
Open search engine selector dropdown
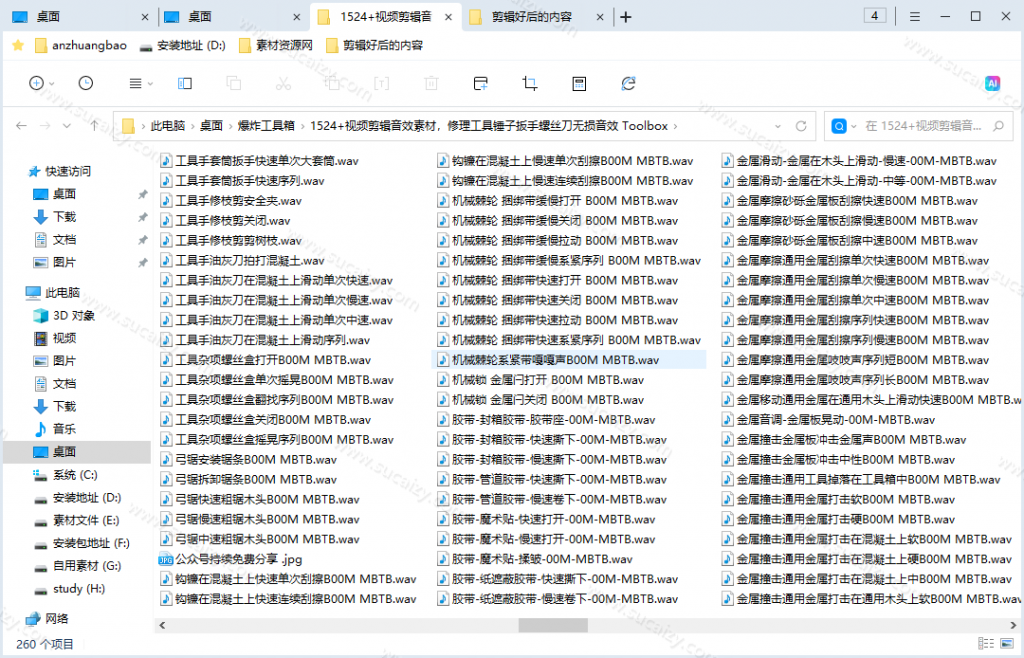click(854, 127)
